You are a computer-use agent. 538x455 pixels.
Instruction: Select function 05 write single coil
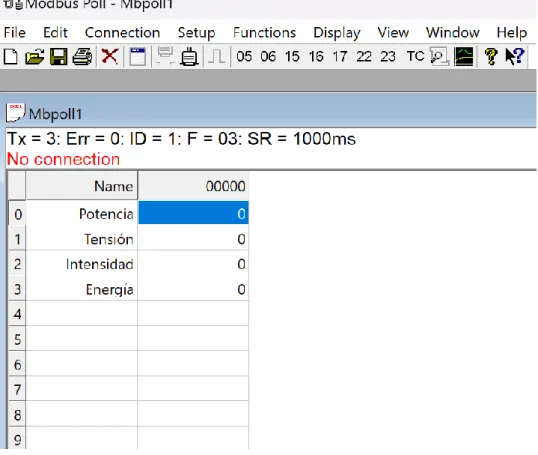pos(244,56)
